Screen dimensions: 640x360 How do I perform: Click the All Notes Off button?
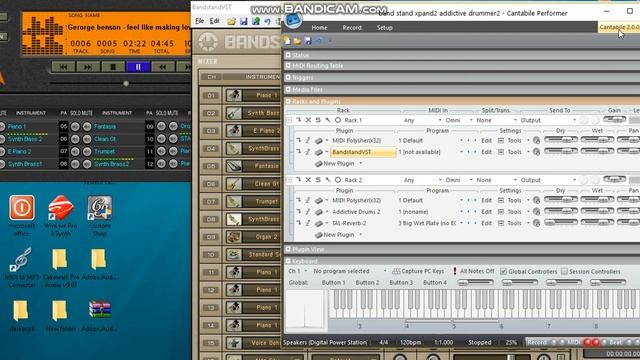[473, 271]
